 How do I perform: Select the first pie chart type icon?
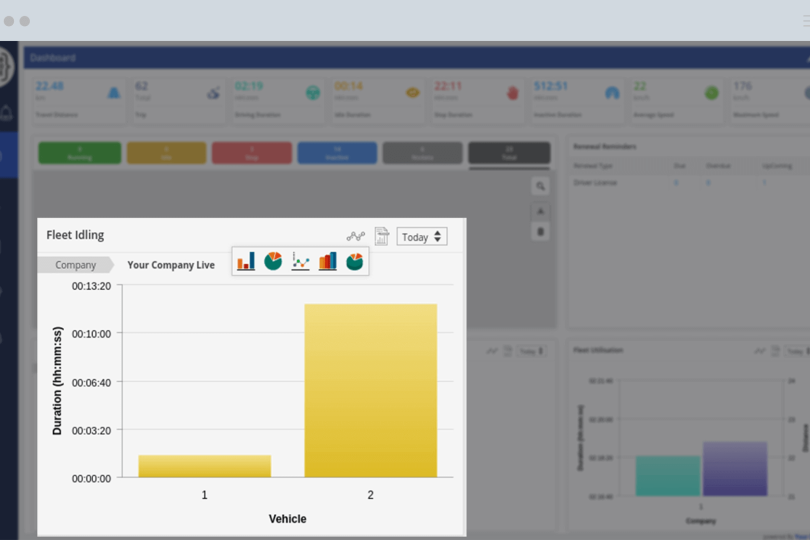pos(273,261)
